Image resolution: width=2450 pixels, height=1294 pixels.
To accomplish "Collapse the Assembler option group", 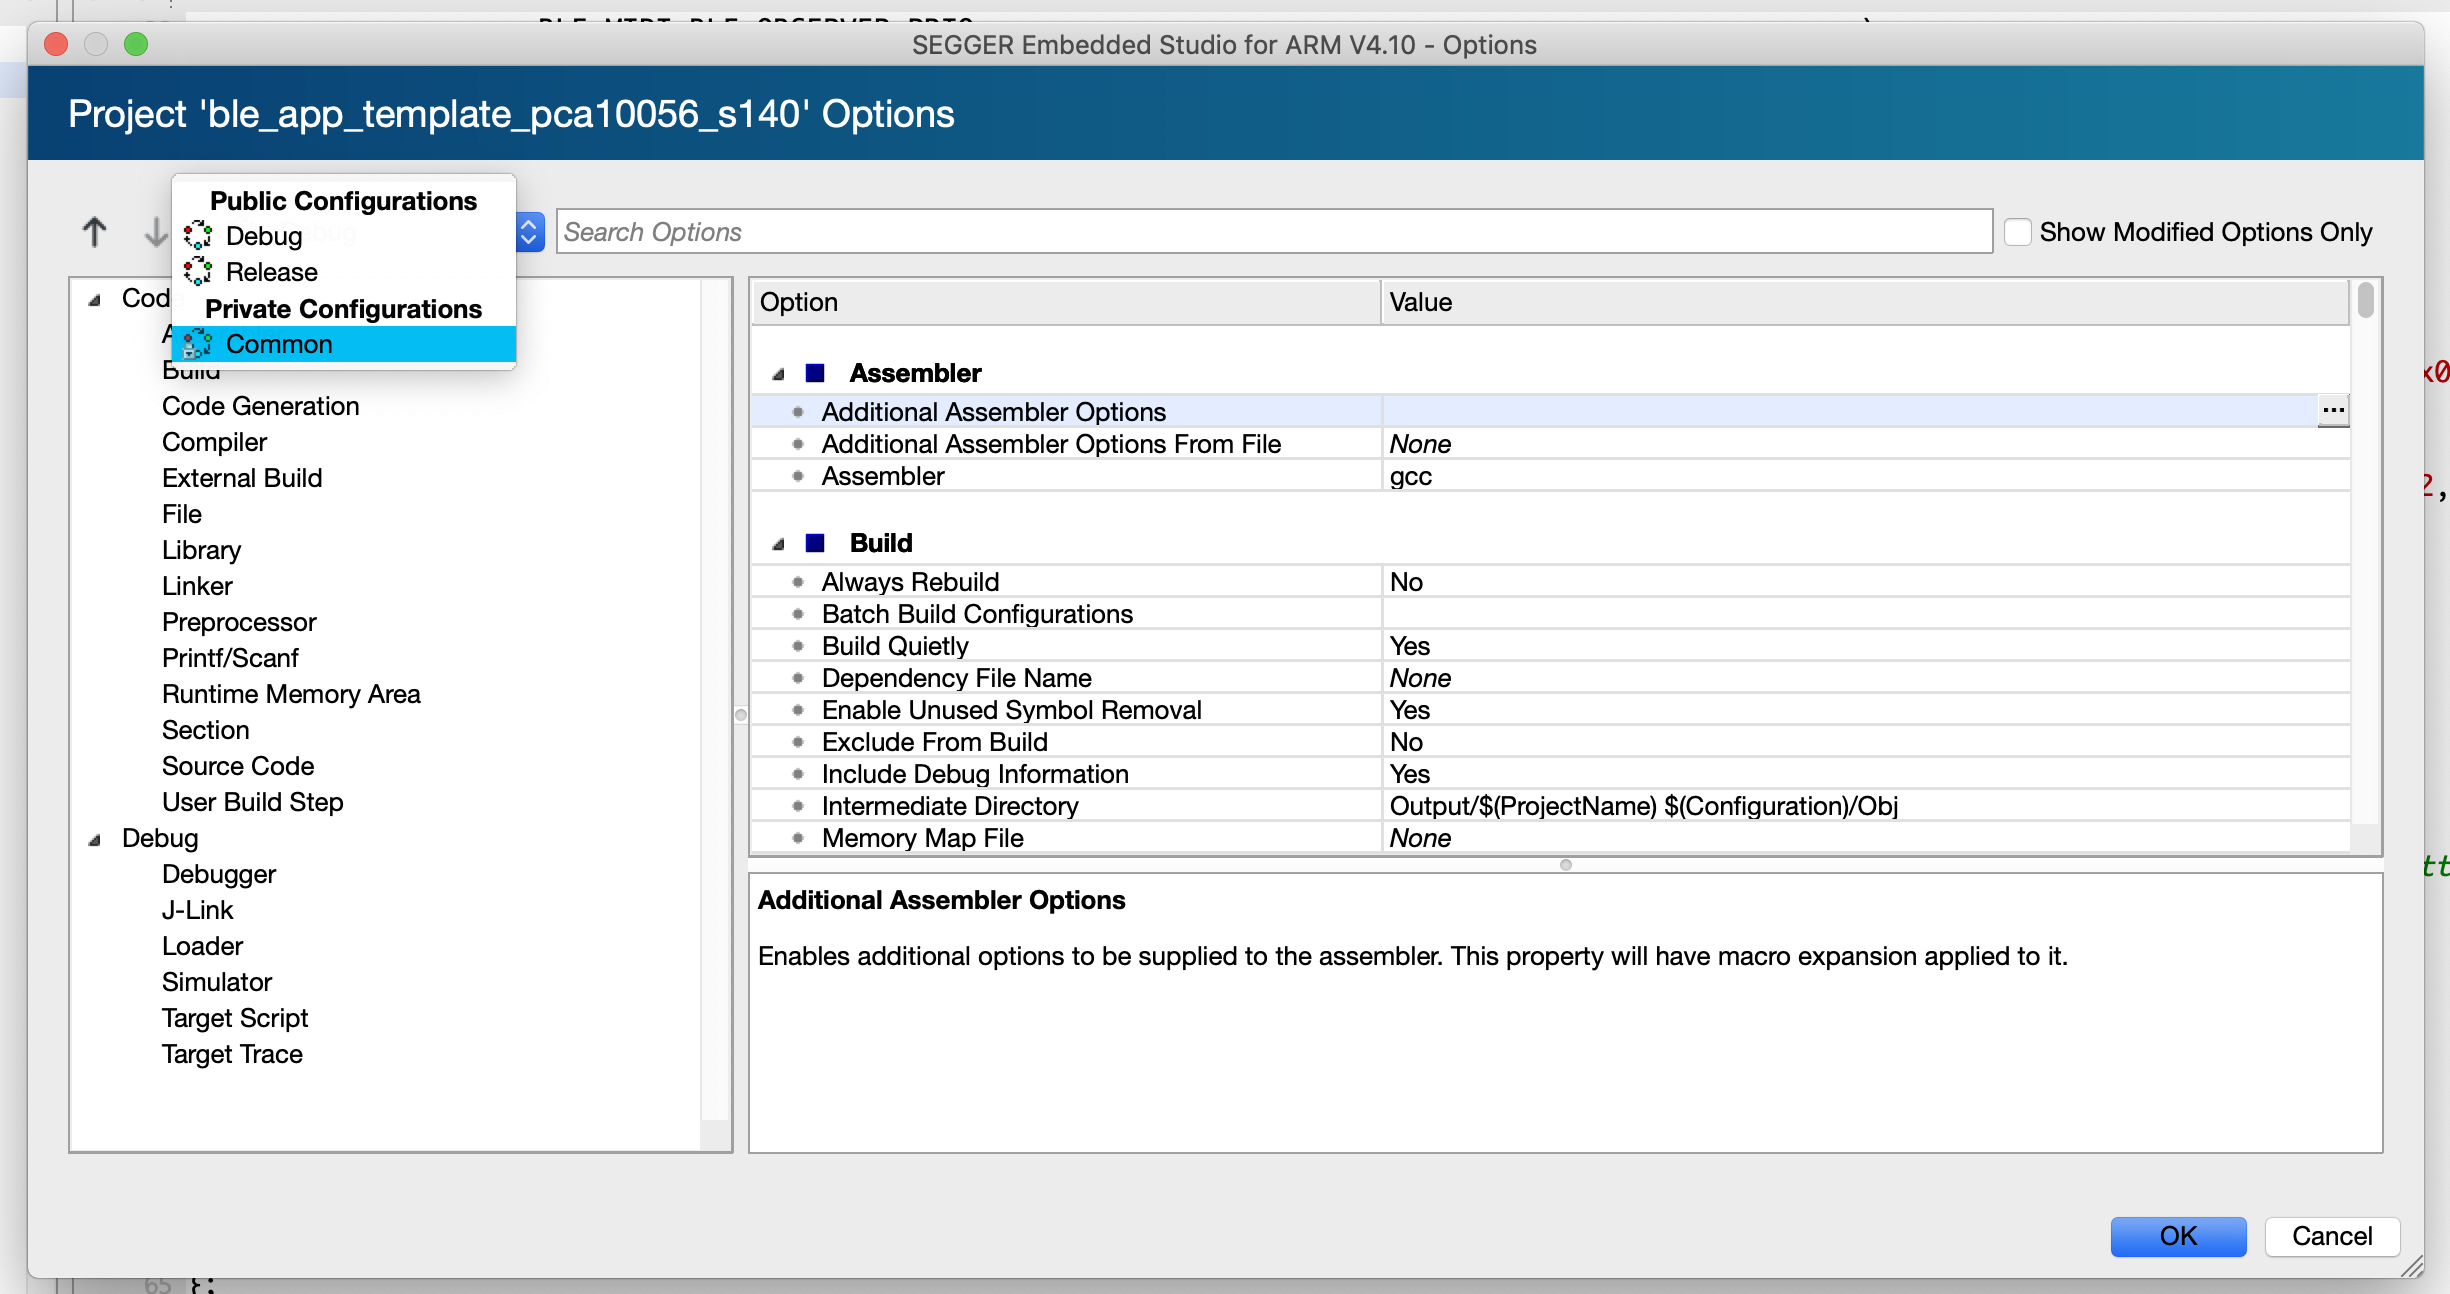I will pyautogui.click(x=778, y=374).
